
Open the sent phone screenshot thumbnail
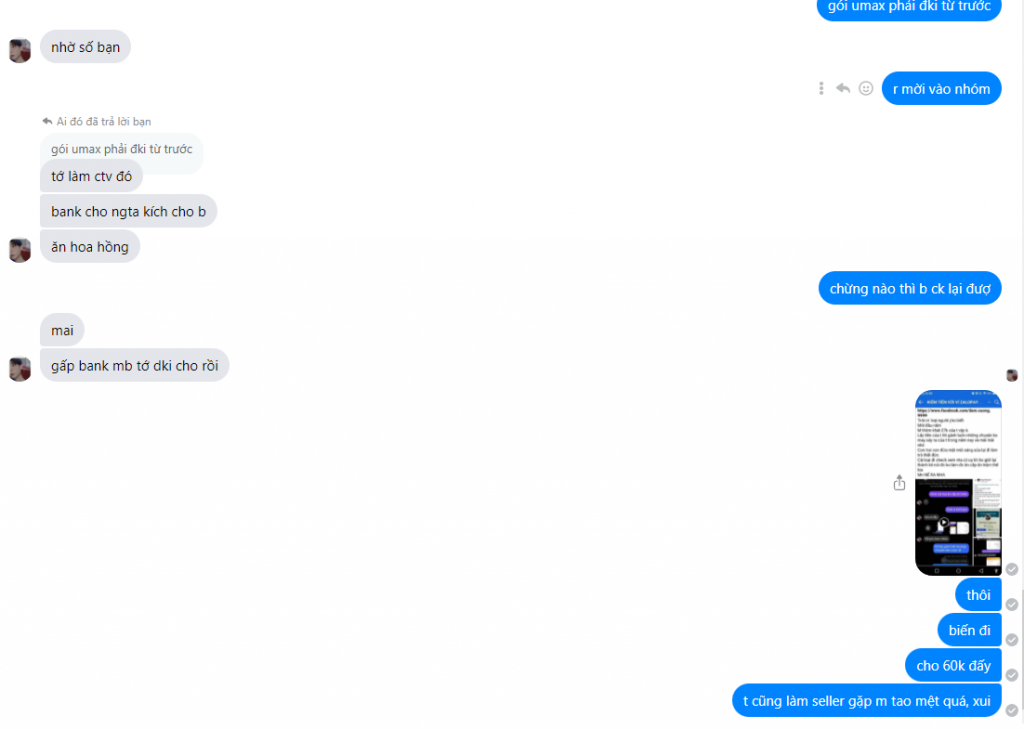coord(958,483)
